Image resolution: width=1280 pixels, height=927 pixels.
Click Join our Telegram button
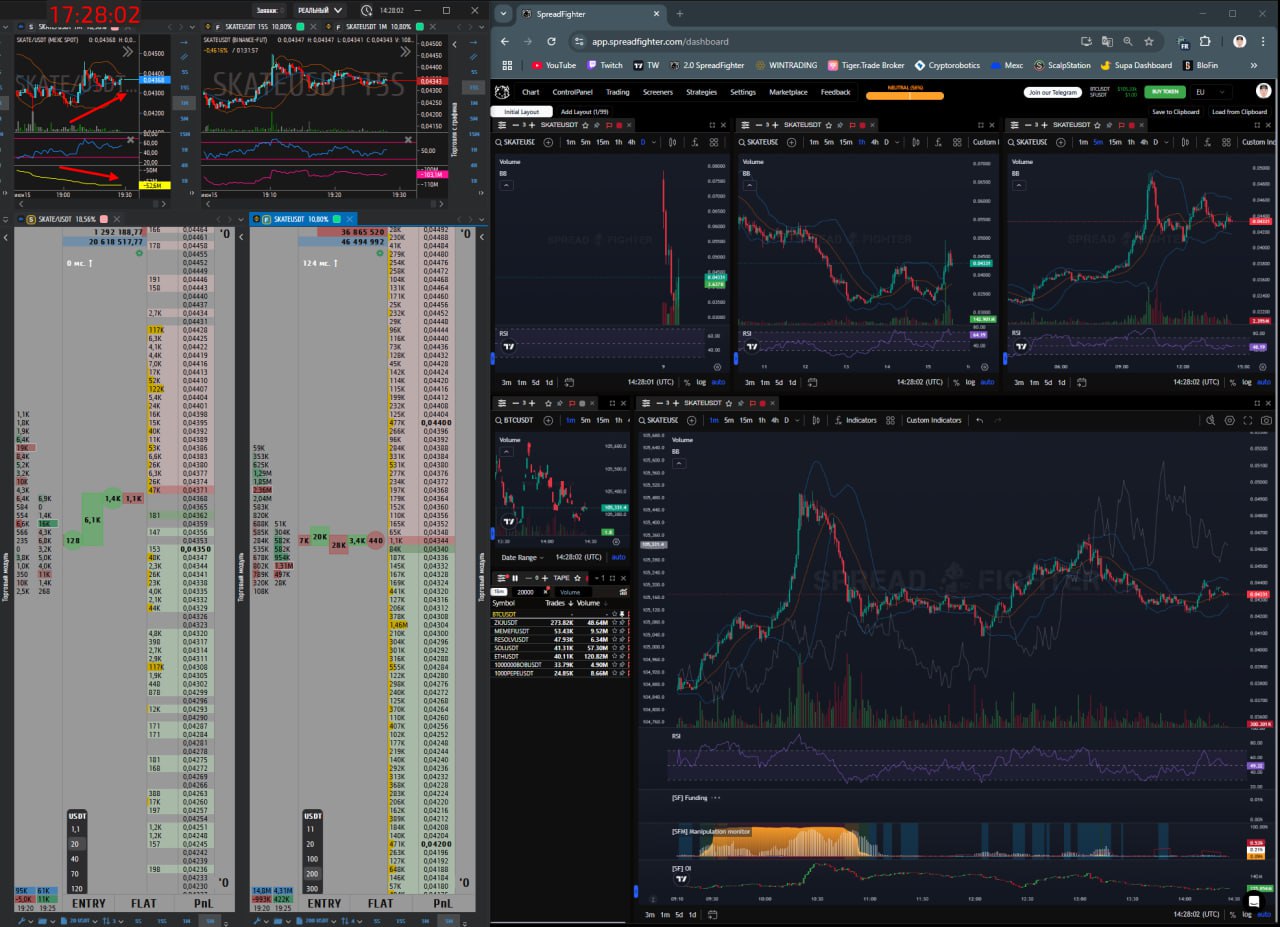[x=1052, y=92]
